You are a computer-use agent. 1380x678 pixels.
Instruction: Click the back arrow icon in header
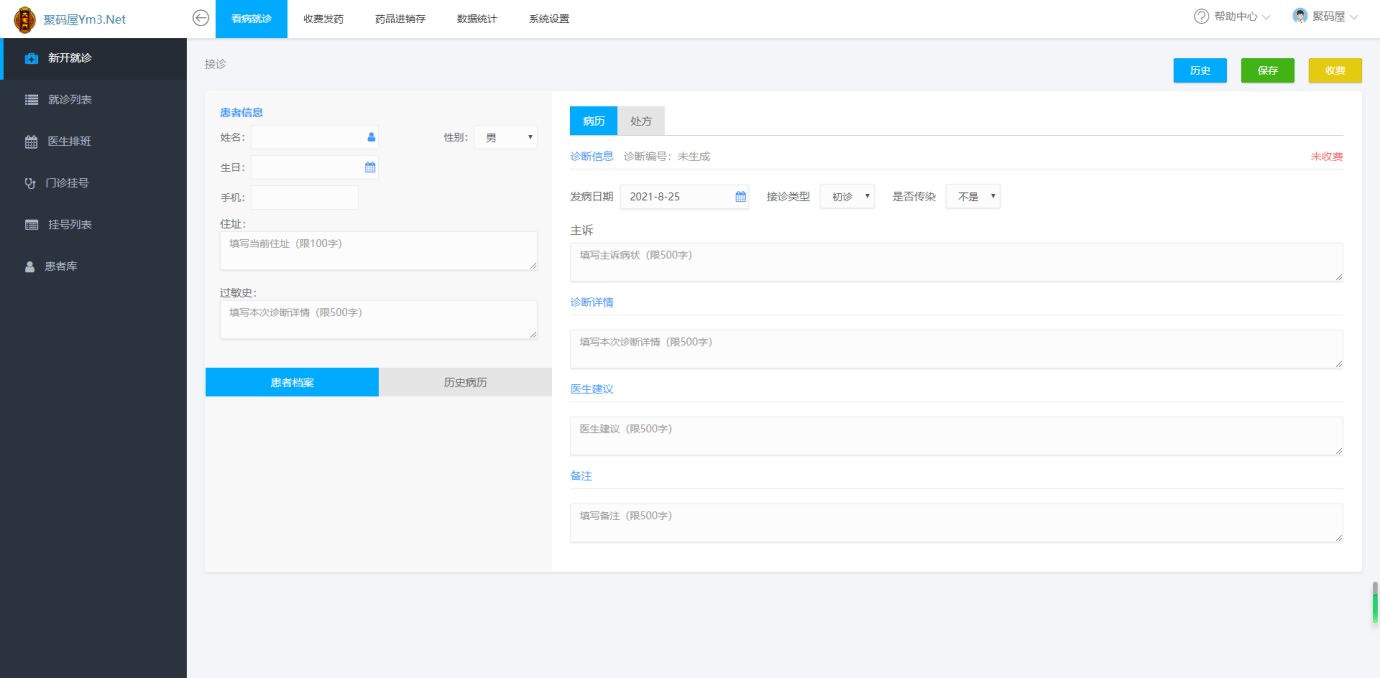click(x=200, y=18)
